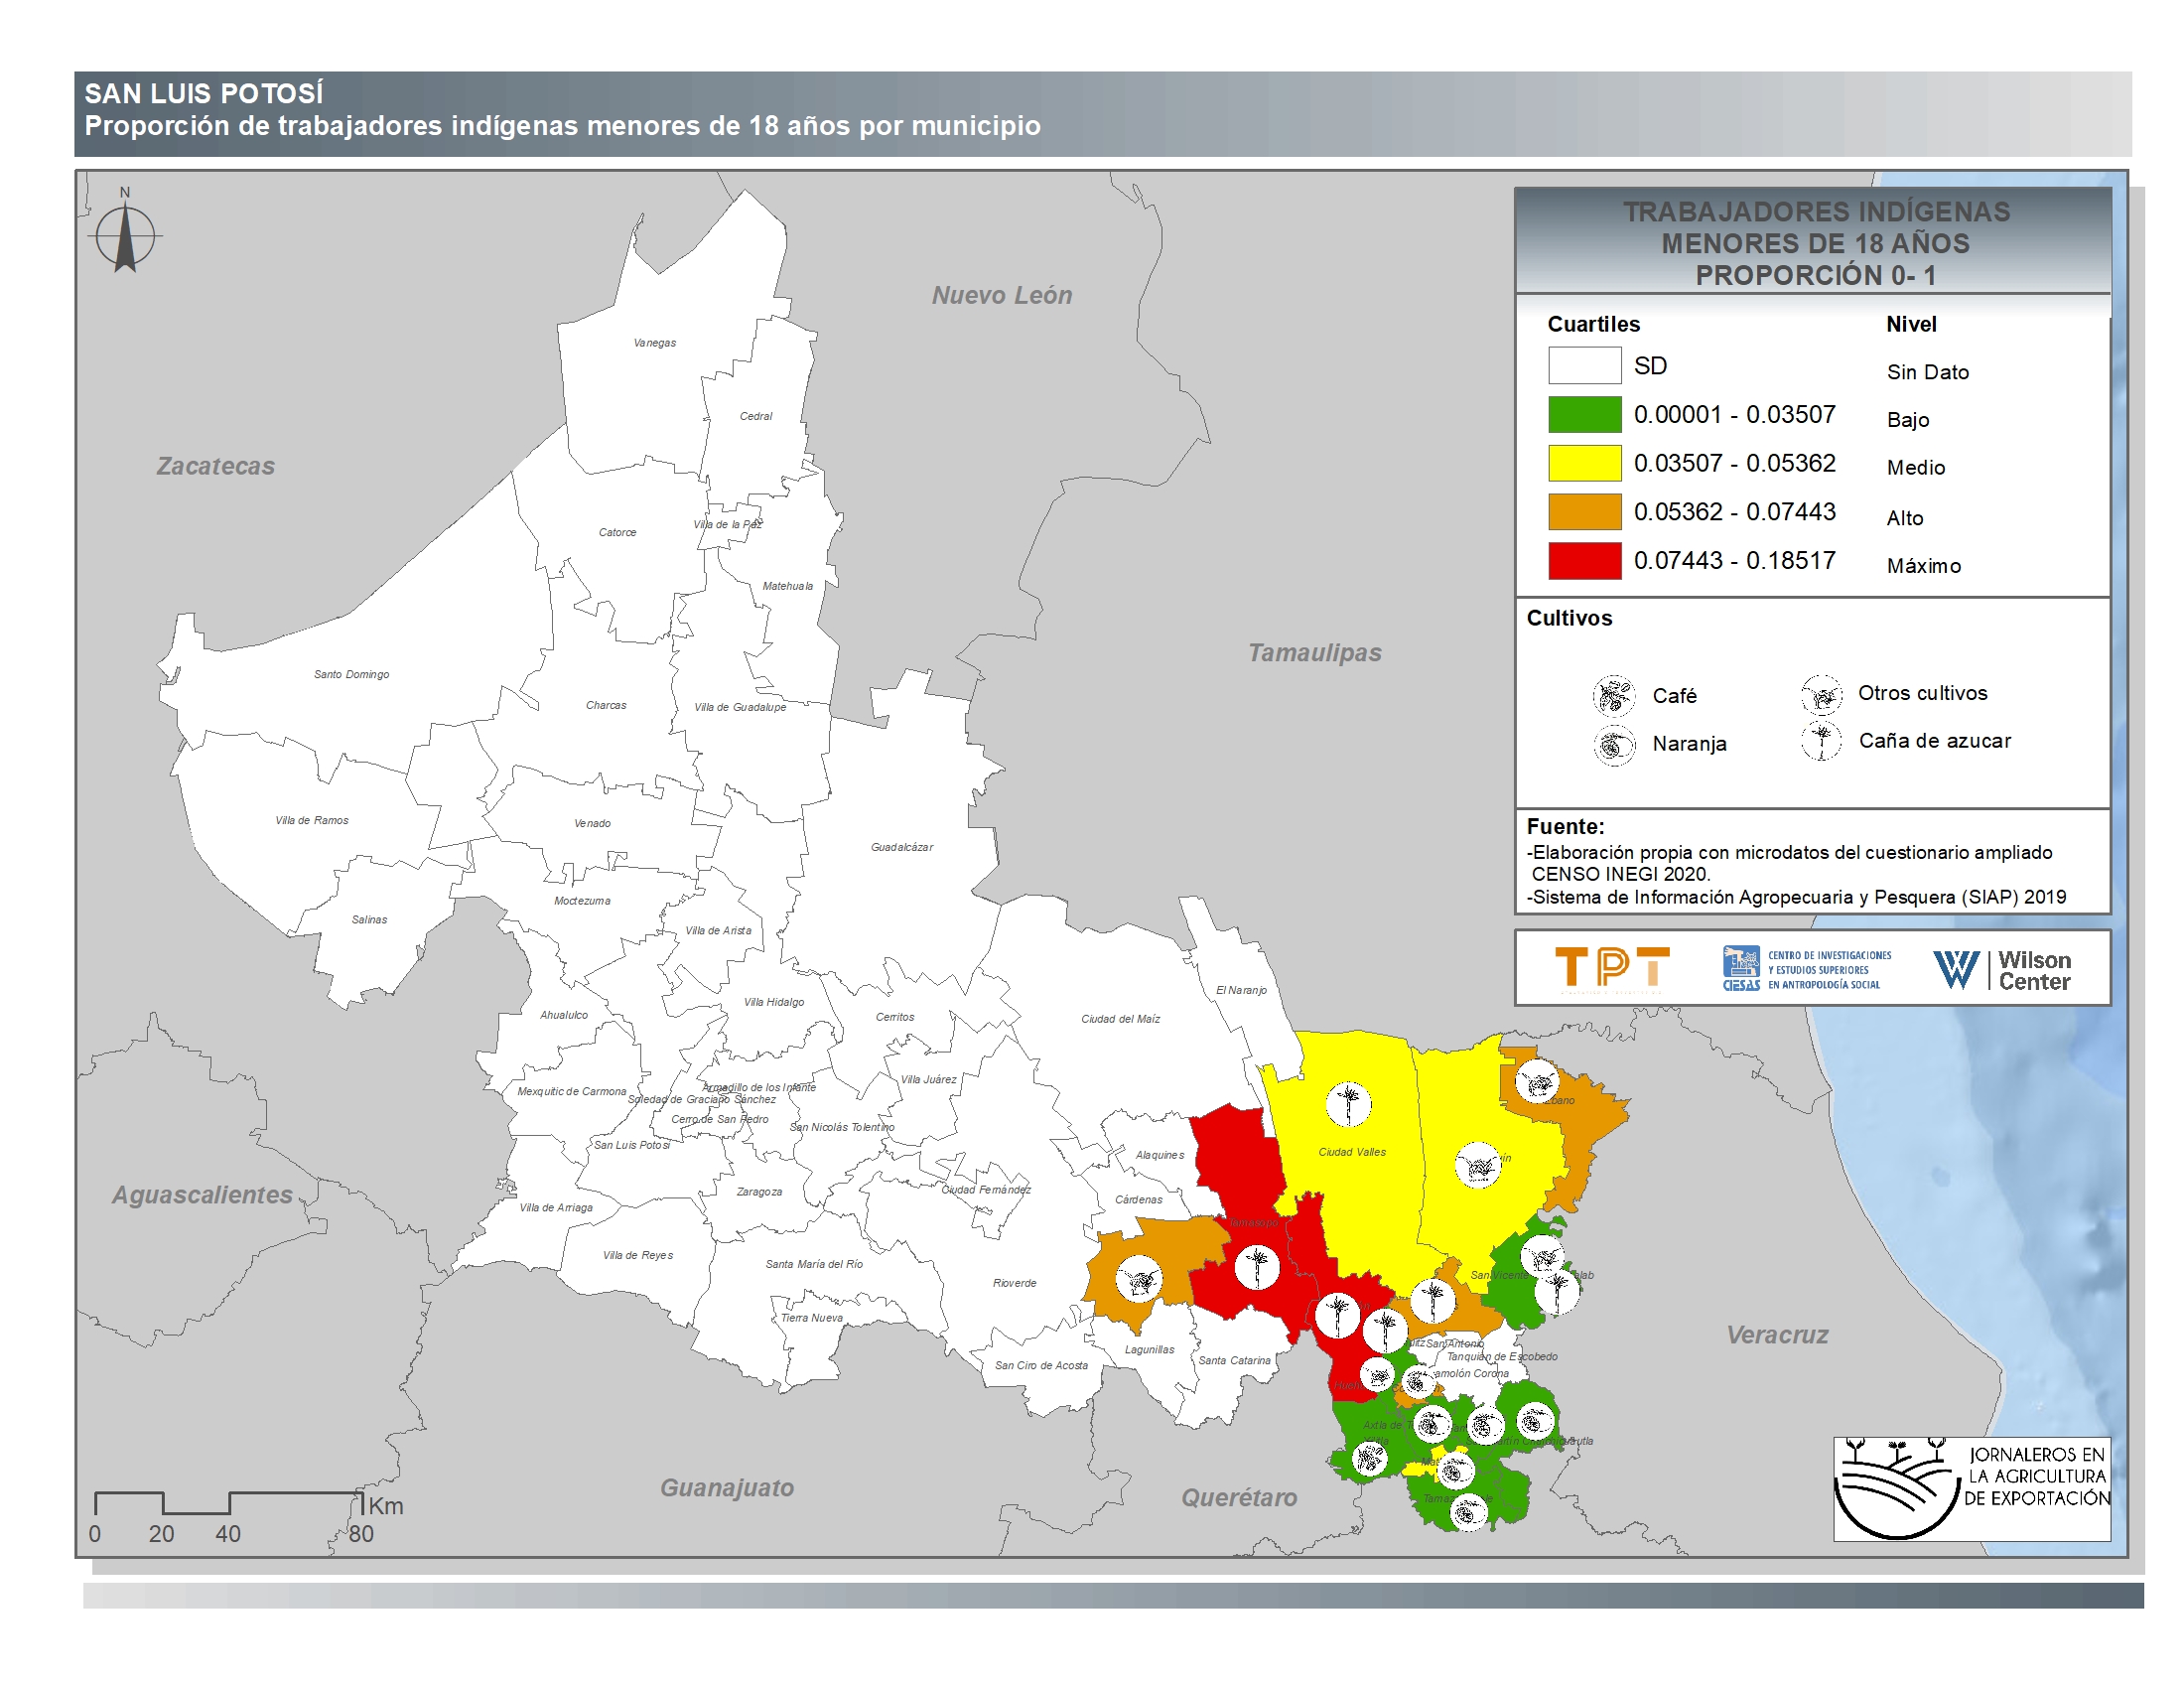Click the Santo Domingo municipality label
The image size is (2184, 1688).
point(351,675)
